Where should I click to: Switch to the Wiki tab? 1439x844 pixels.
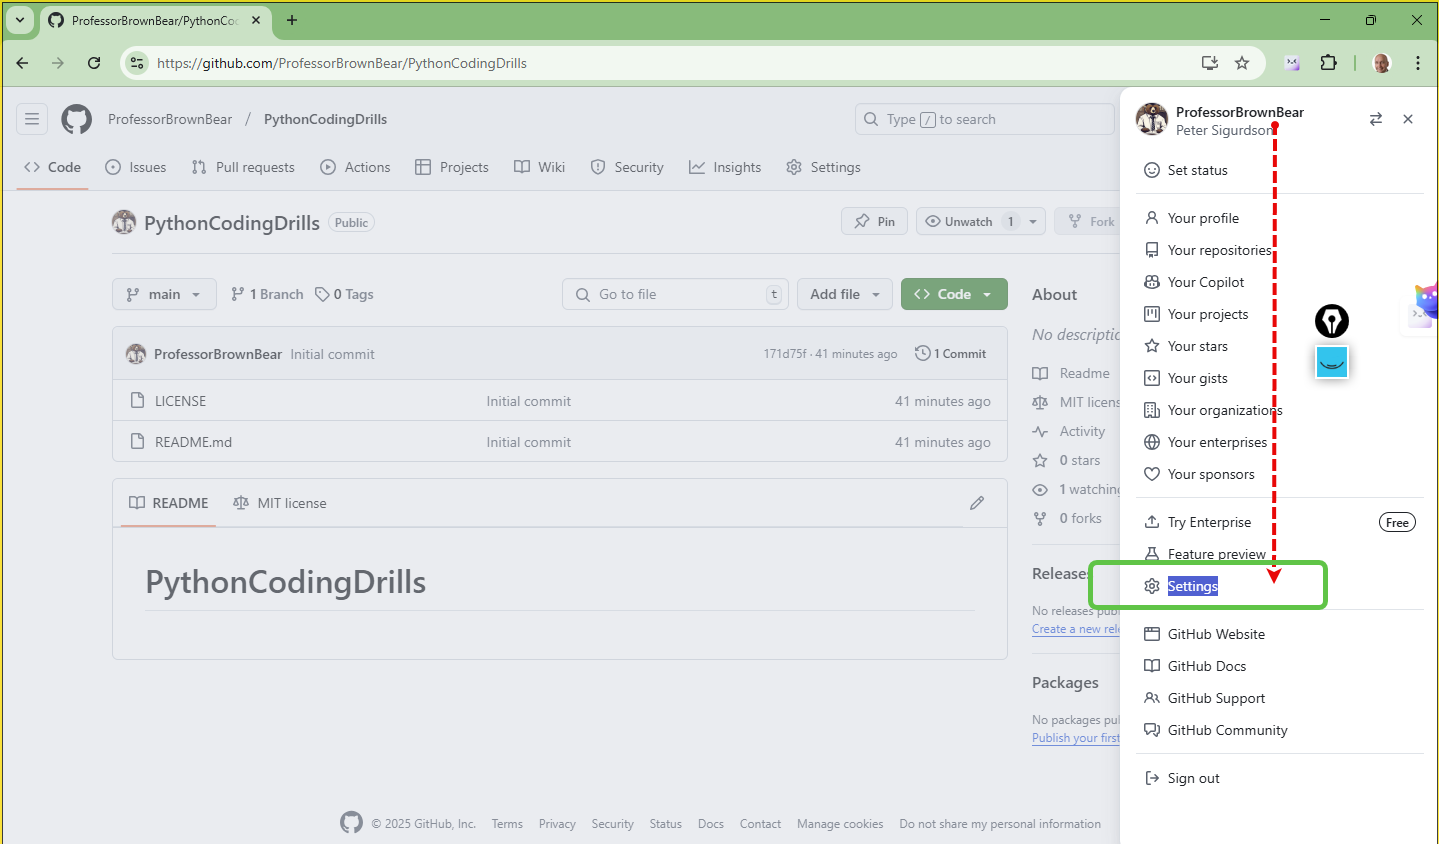point(540,167)
